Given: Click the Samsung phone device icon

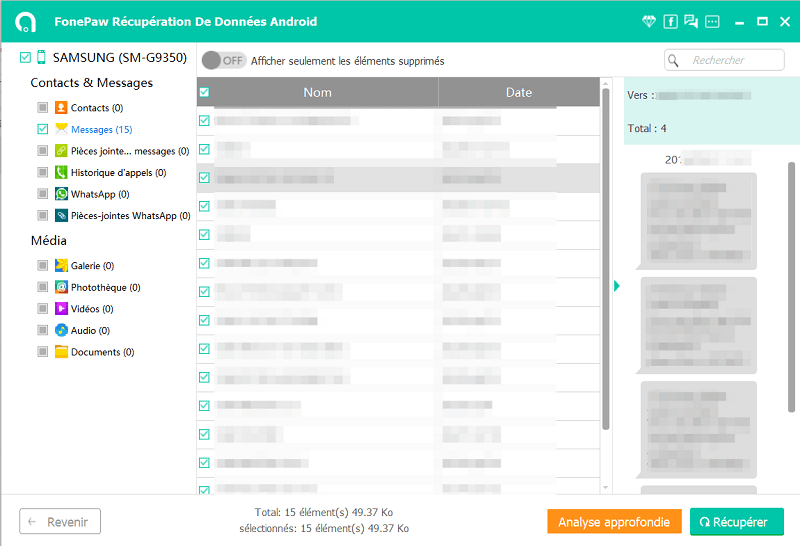Looking at the screenshot, I should [x=41, y=57].
